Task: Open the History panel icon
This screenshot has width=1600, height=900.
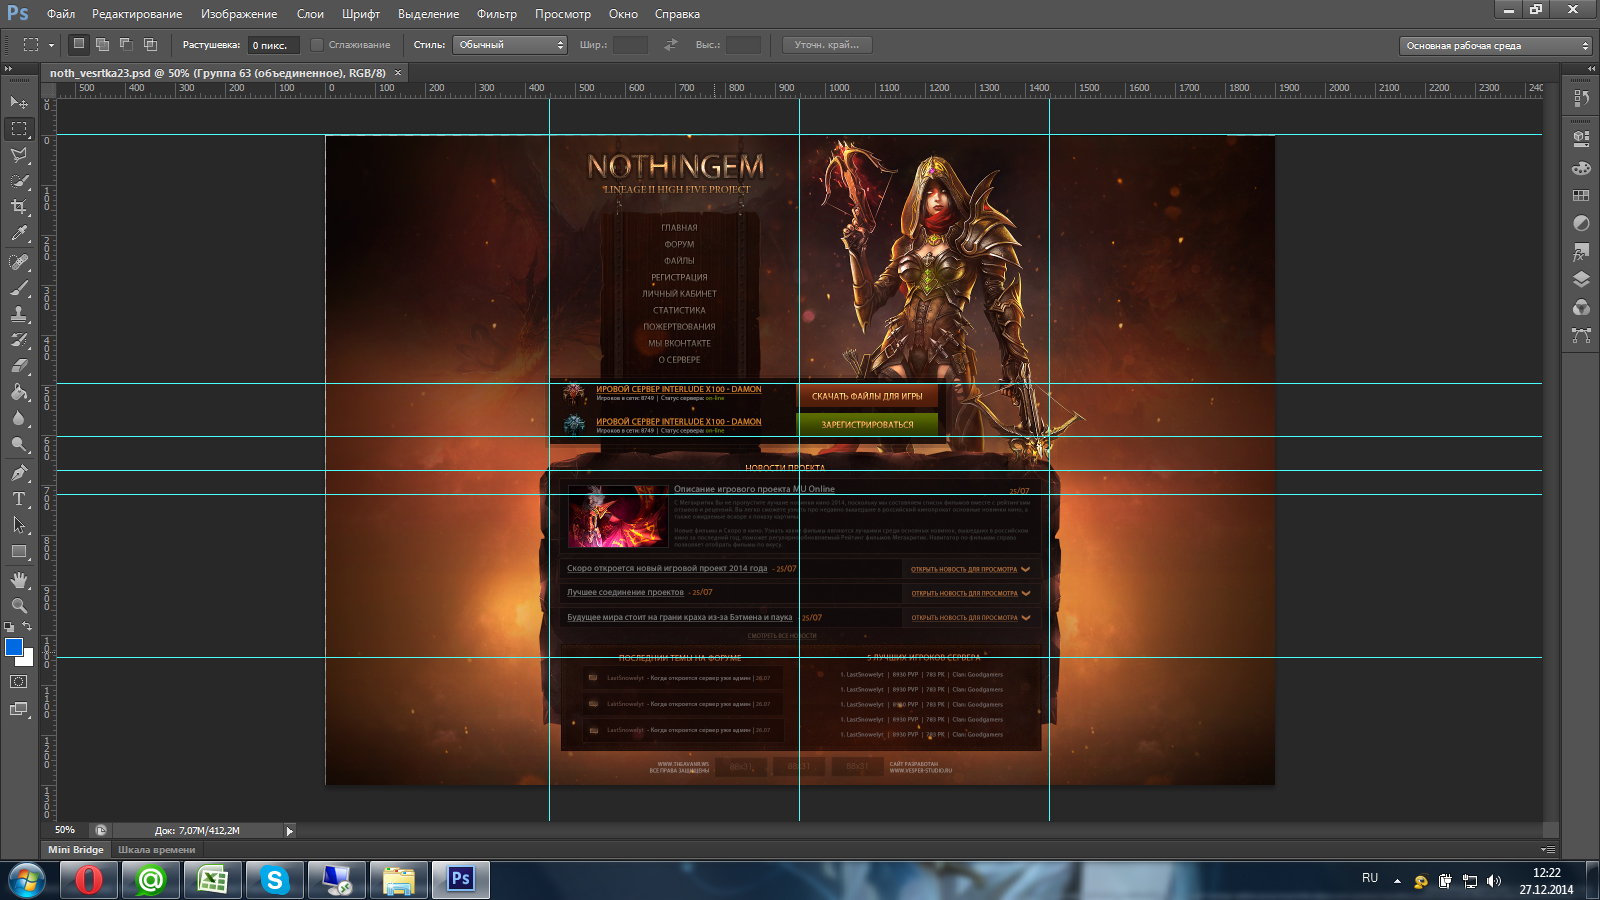Action: click(x=1581, y=98)
